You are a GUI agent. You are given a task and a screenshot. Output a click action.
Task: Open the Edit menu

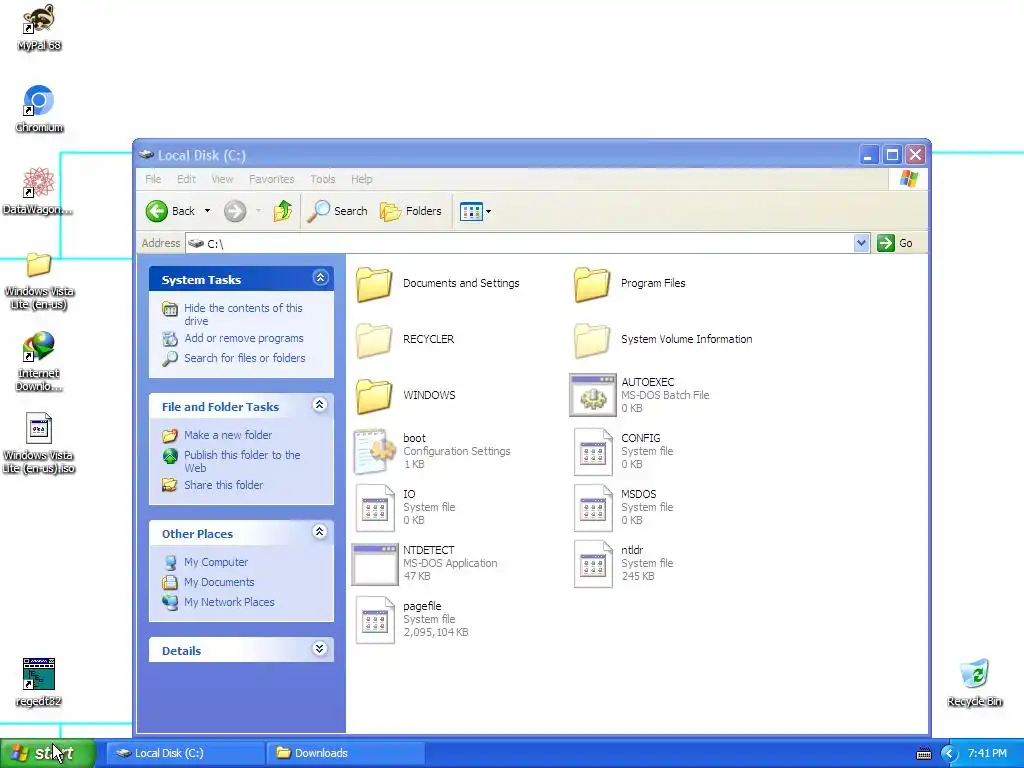[x=186, y=179]
